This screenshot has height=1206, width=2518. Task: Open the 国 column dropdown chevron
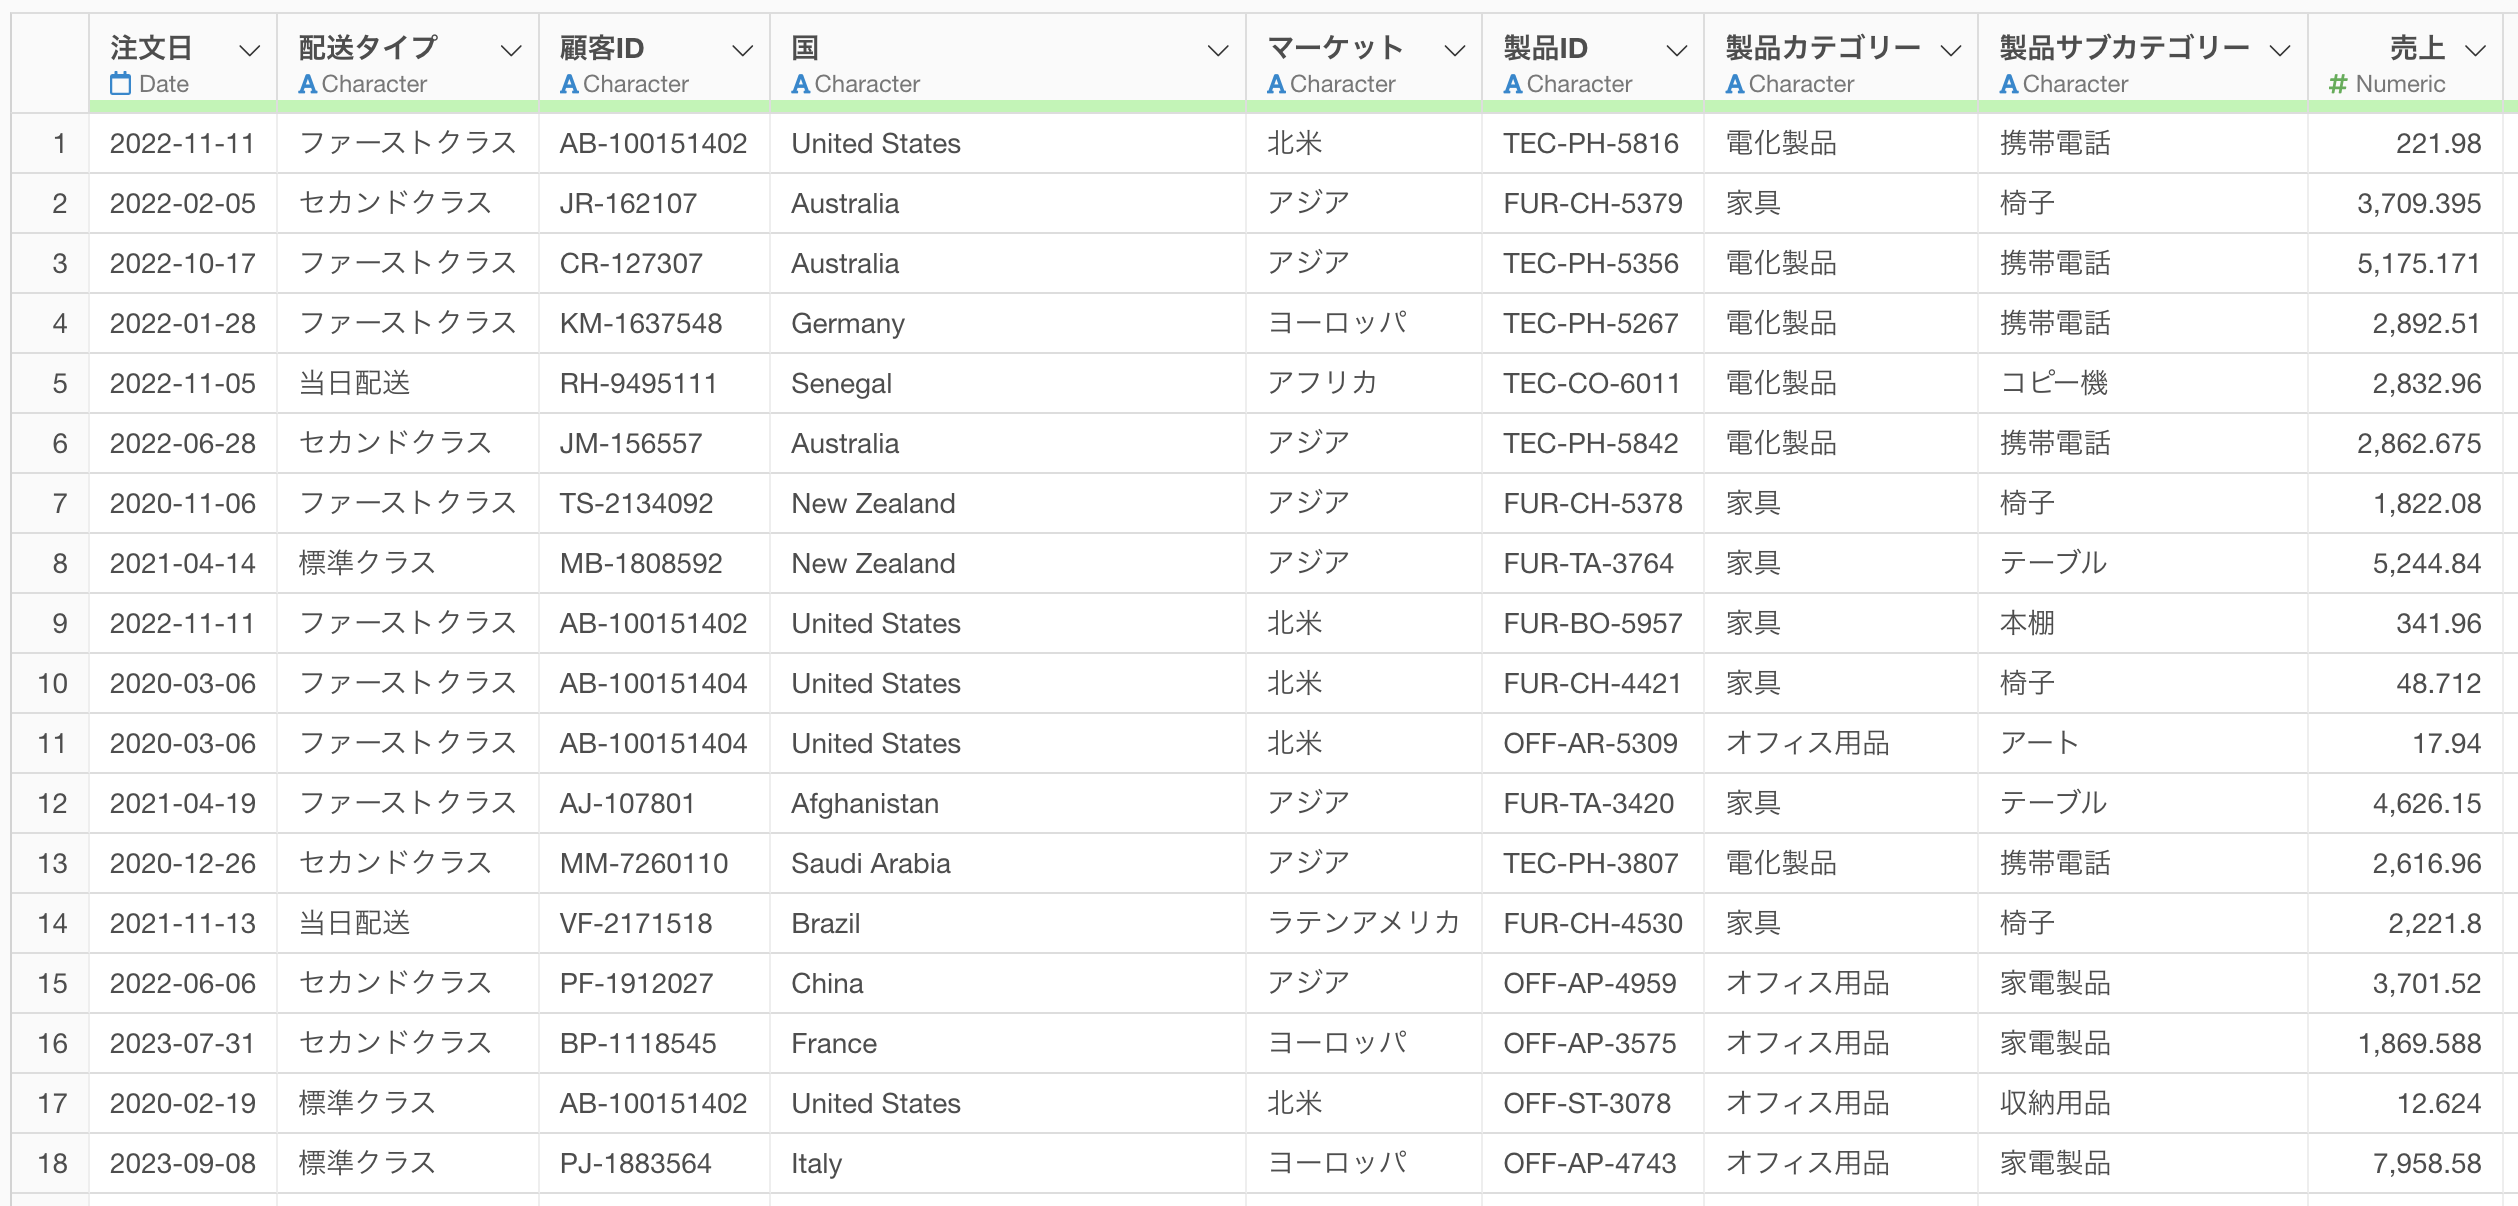point(1217,50)
